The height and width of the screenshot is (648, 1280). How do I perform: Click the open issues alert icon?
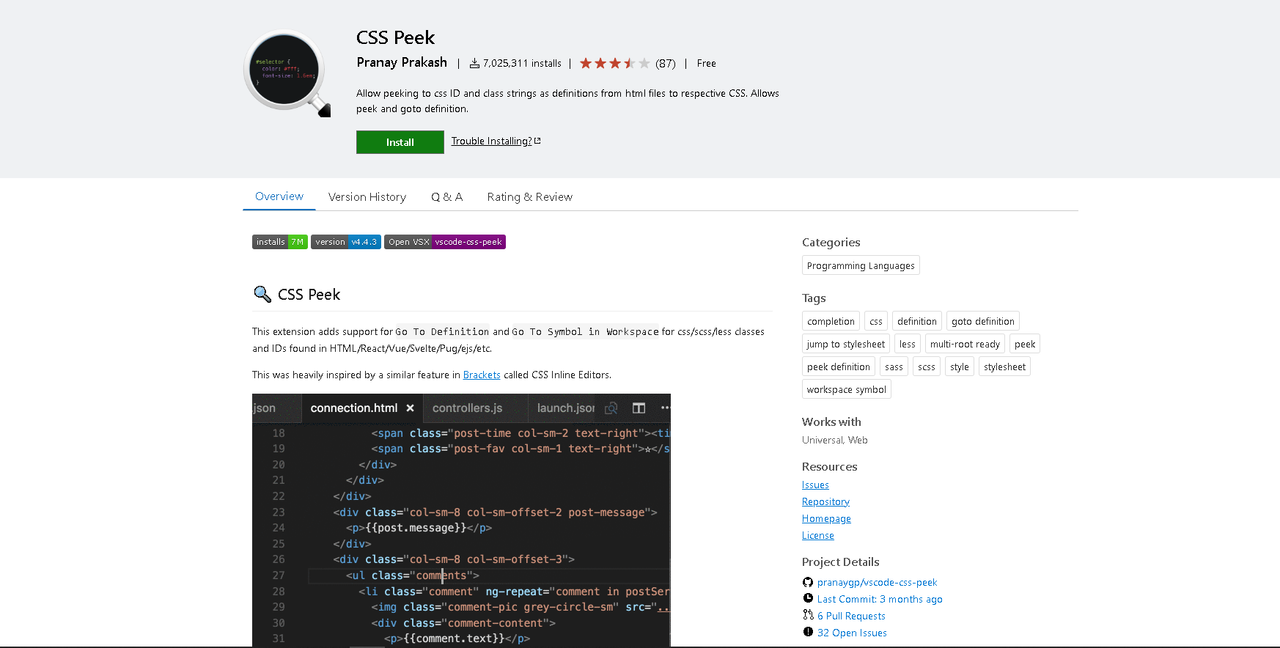pyautogui.click(x=808, y=632)
